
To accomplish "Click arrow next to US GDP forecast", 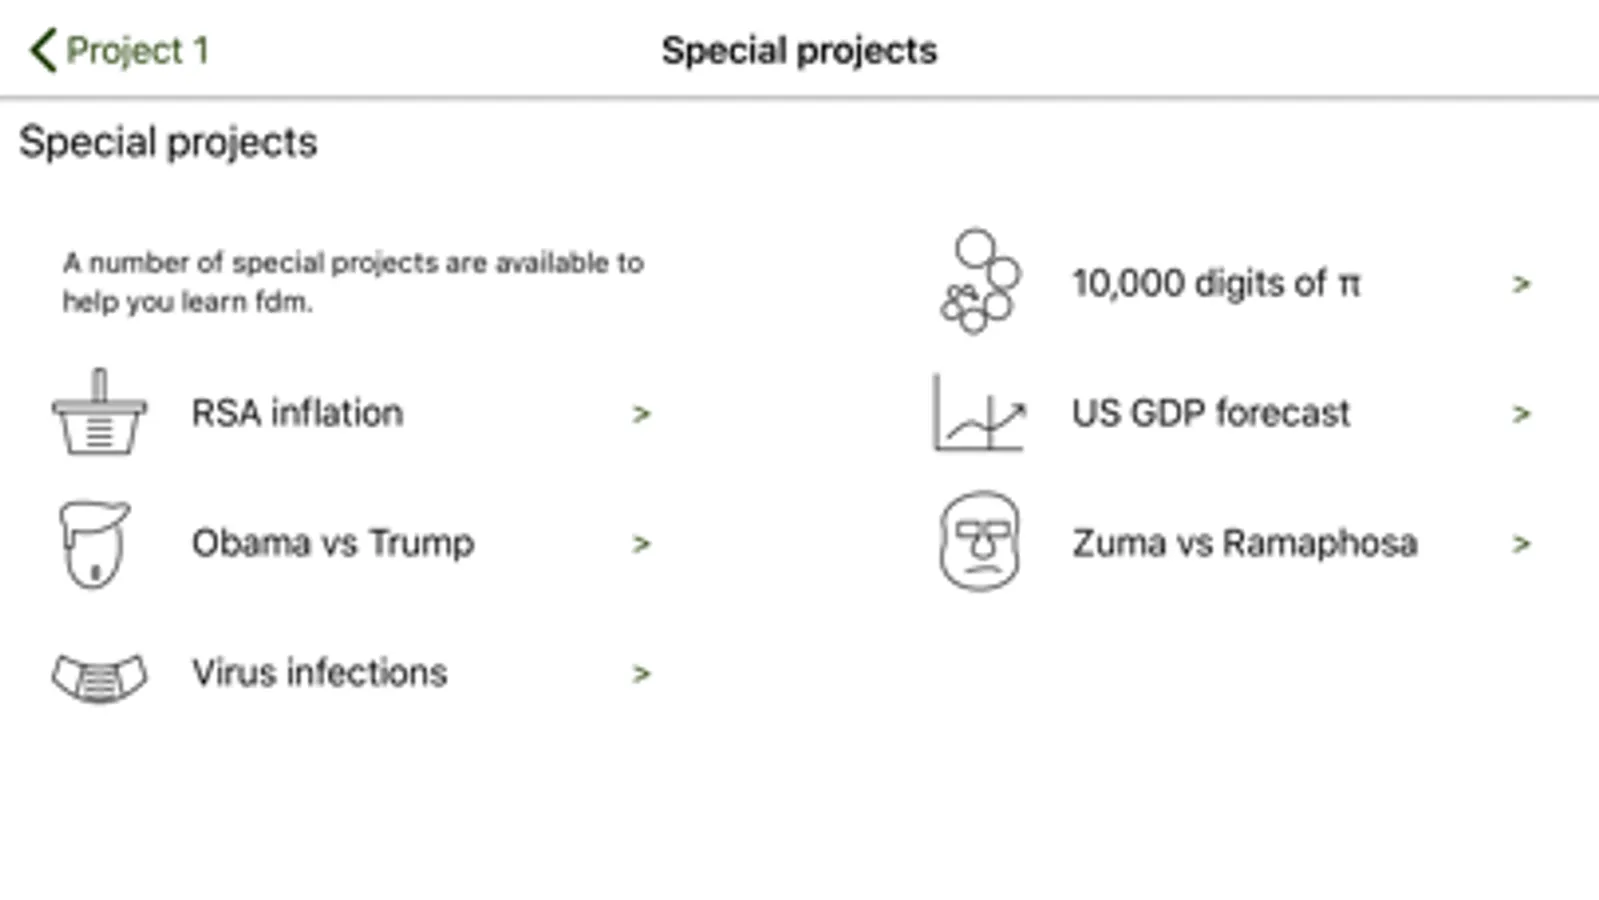I will [x=1521, y=414].
